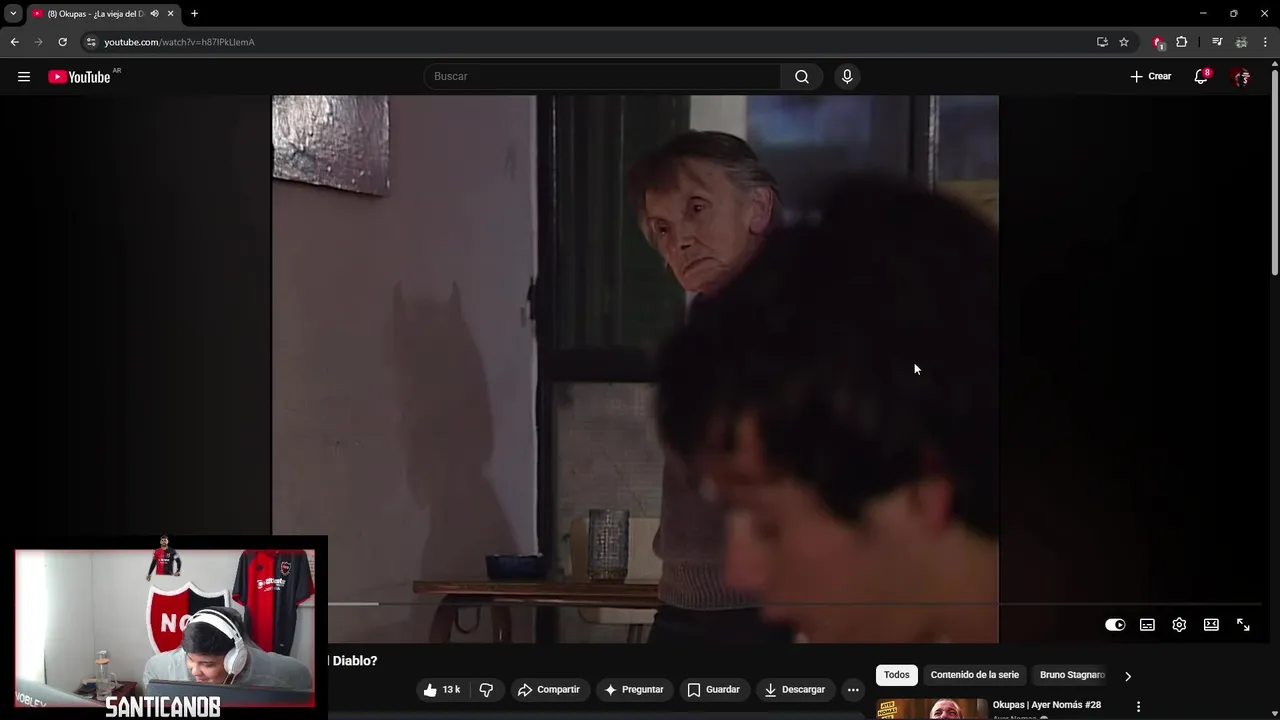Open a new tab
This screenshot has width=1280, height=720.
tap(194, 14)
